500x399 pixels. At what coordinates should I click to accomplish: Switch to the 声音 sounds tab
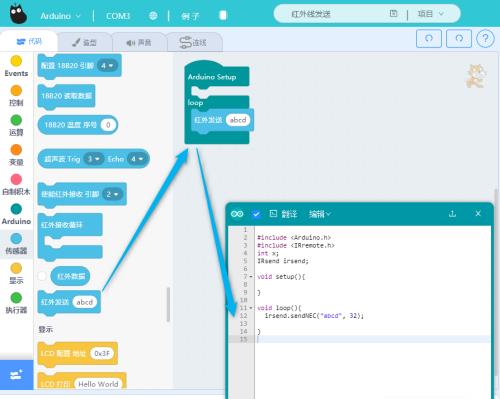pos(139,42)
